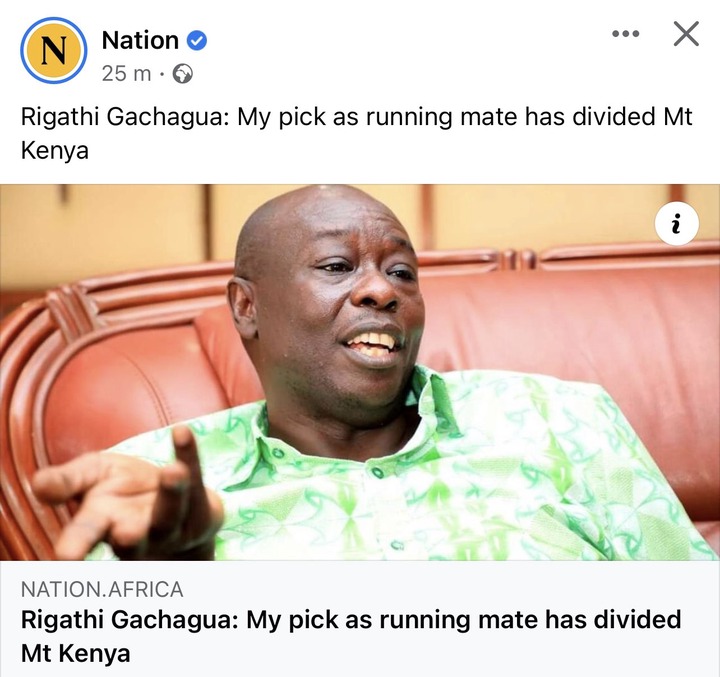Open the article photo thumbnail
720x677 pixels.
pyautogui.click(x=360, y=372)
